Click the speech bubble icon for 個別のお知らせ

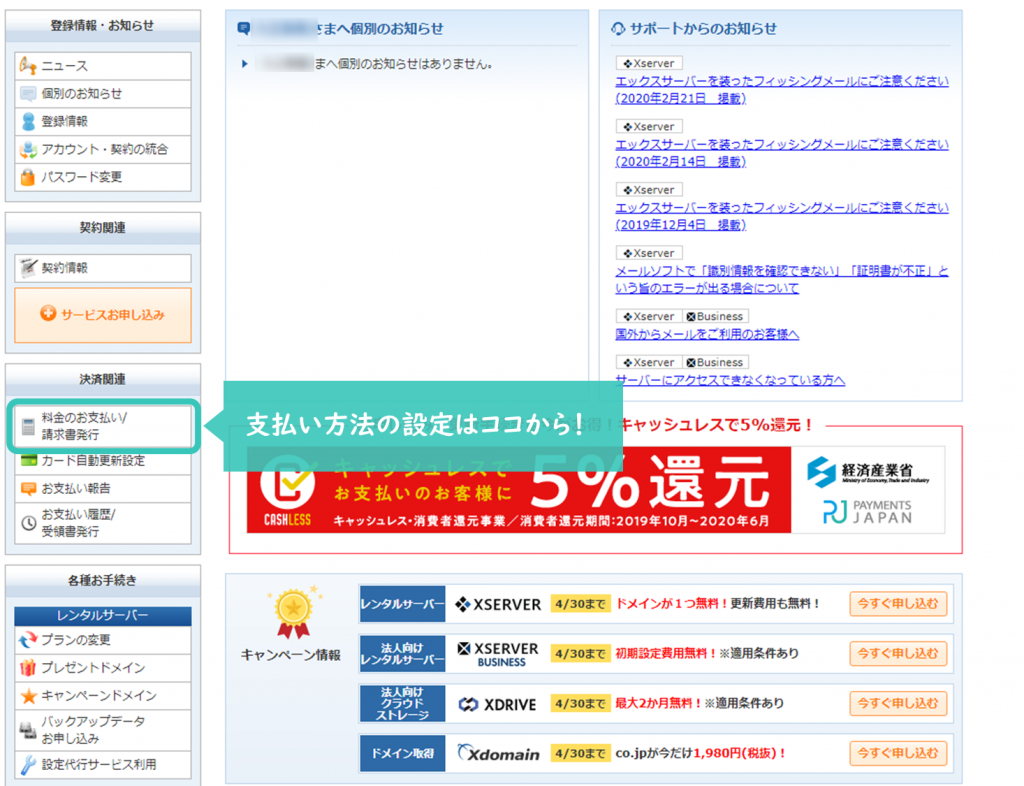[28, 93]
